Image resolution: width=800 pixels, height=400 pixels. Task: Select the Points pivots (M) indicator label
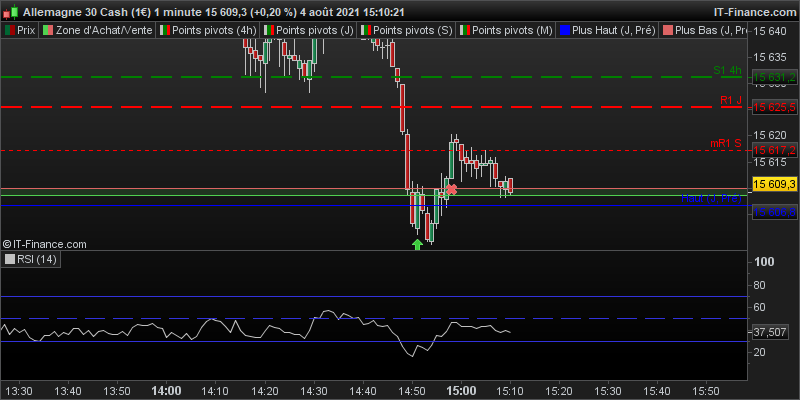pyautogui.click(x=507, y=30)
